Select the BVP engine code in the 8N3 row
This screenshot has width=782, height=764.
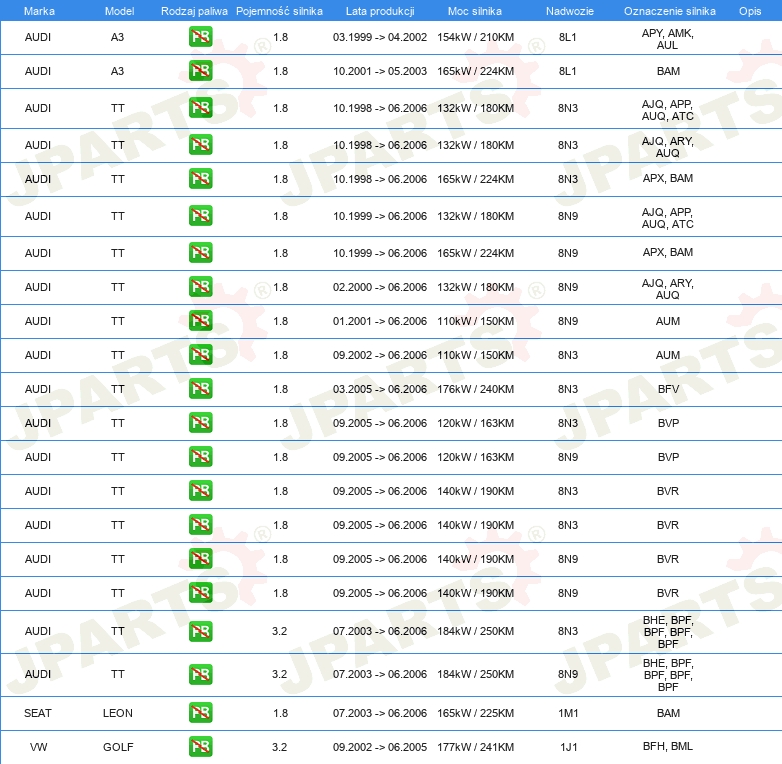[x=668, y=422]
